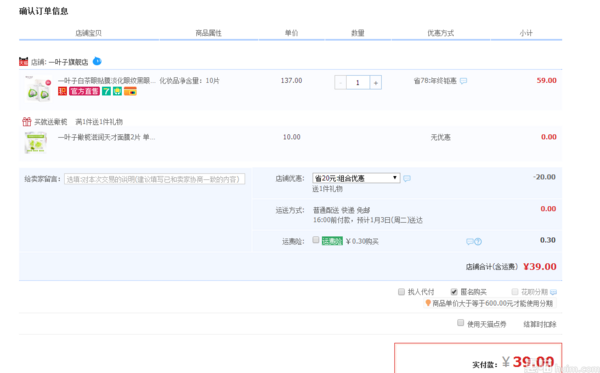The image size is (600, 373).
Task: Click the ¥0.30购买 insurance price text
Action: (362, 241)
